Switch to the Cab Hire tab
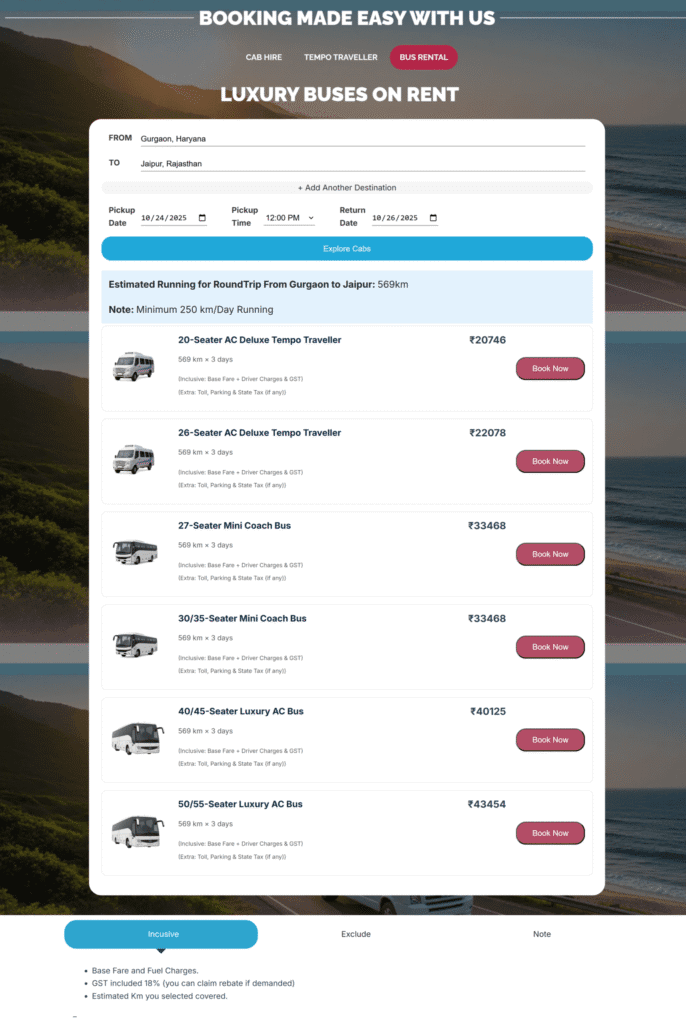This screenshot has width=686, height=1024. coord(263,57)
